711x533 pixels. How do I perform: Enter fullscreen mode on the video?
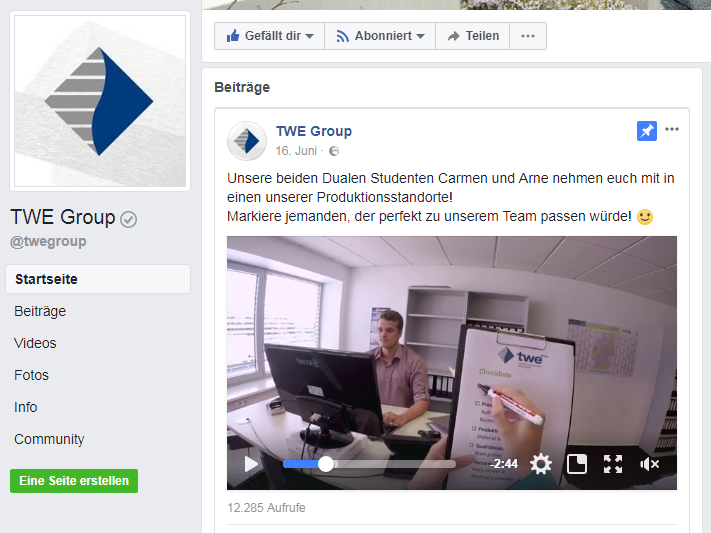(613, 464)
